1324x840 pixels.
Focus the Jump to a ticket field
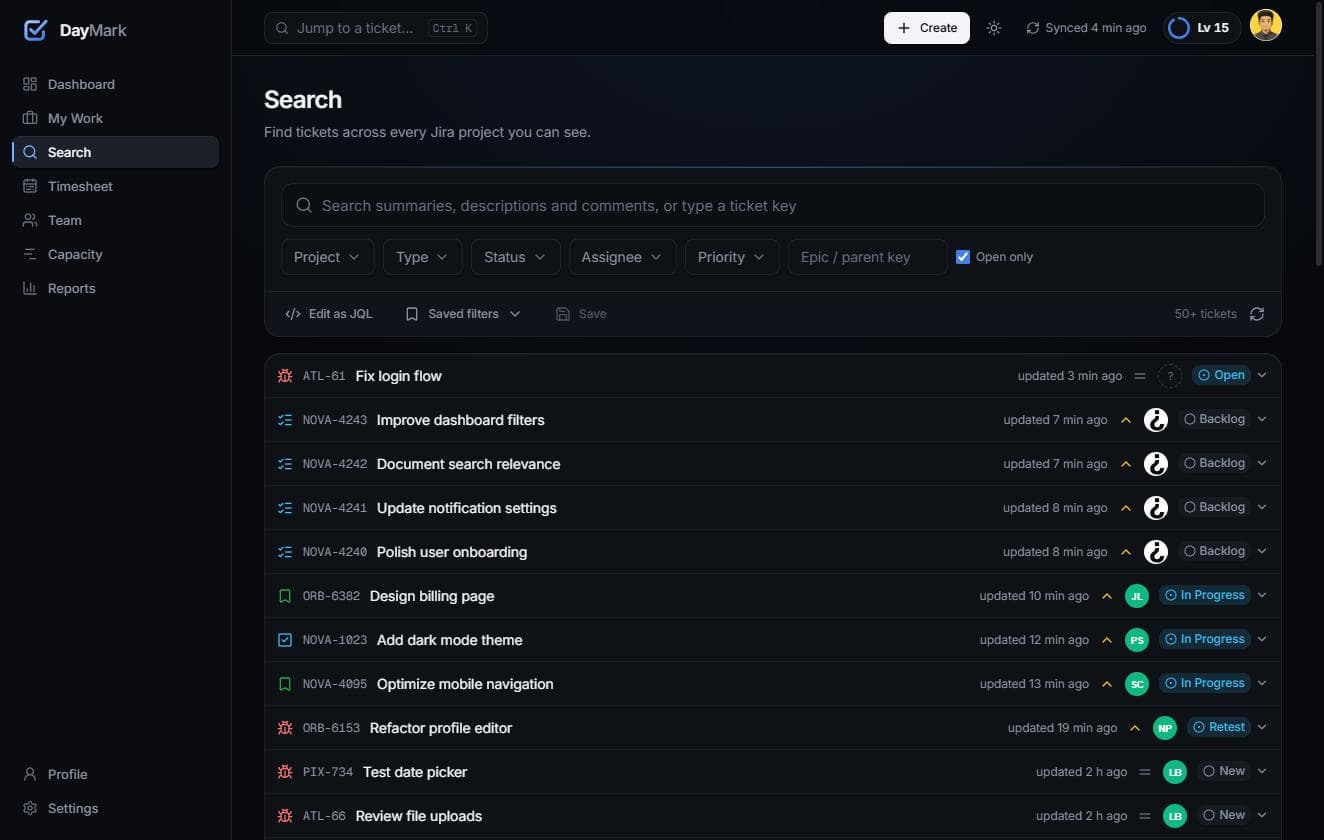coord(376,28)
